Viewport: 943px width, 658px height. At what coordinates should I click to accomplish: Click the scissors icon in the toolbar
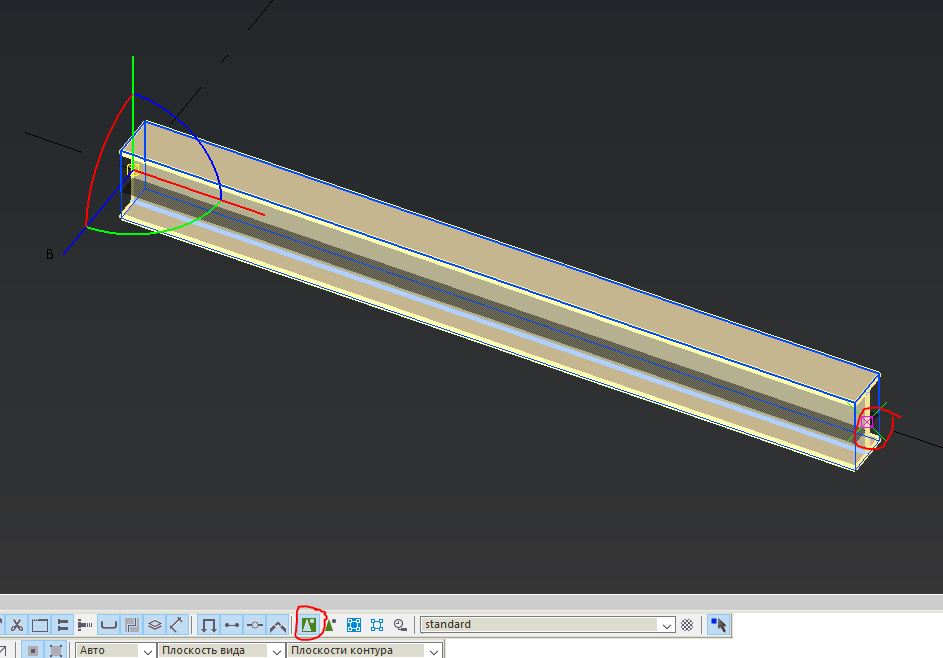(x=17, y=625)
